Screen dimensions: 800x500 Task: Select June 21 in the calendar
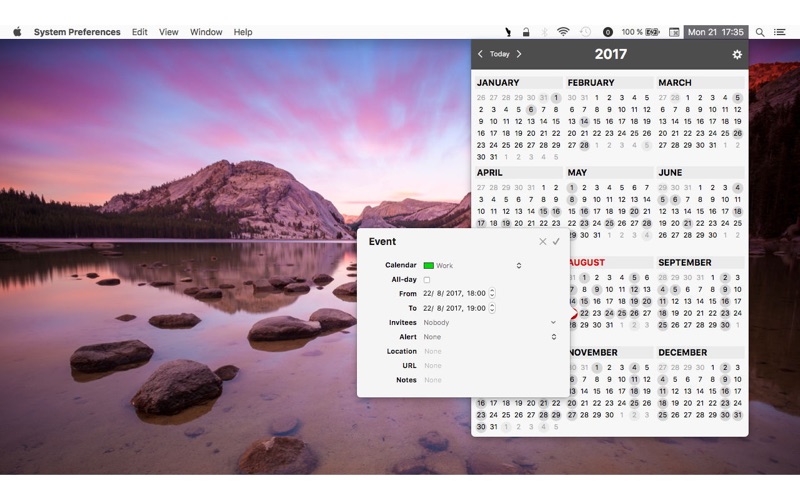point(687,223)
